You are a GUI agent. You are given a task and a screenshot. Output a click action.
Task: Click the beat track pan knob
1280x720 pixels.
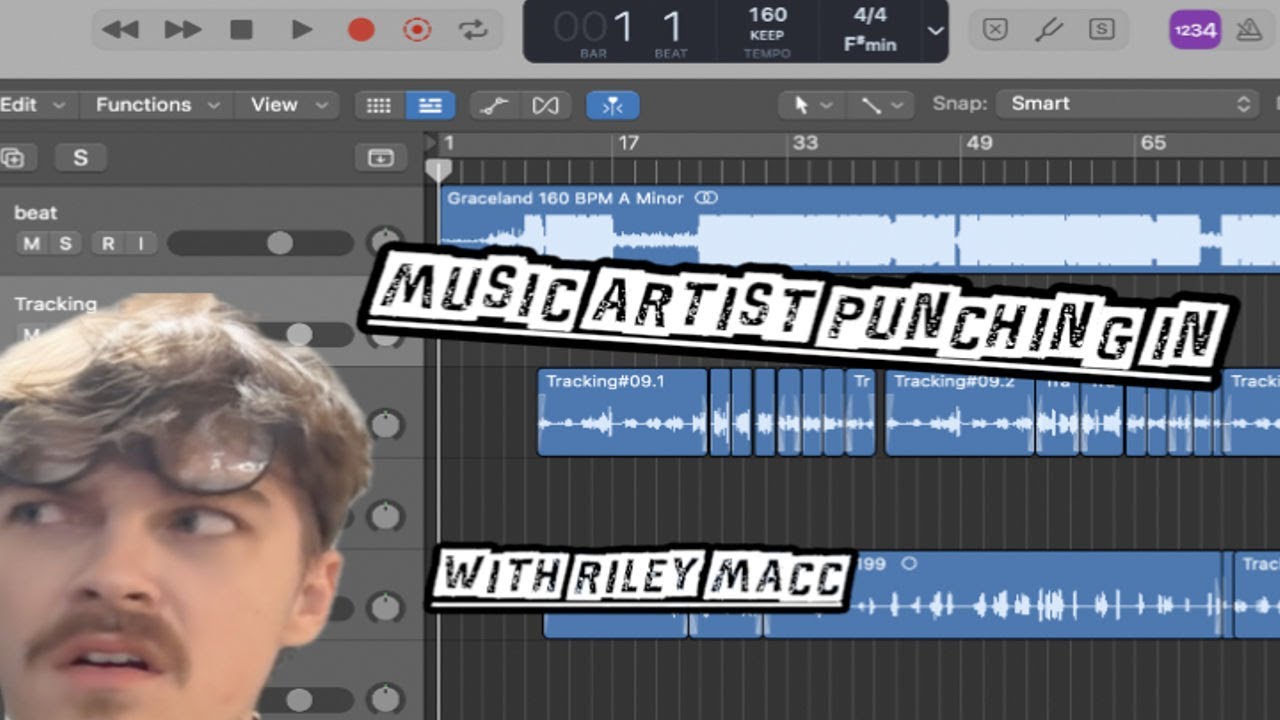coord(384,242)
